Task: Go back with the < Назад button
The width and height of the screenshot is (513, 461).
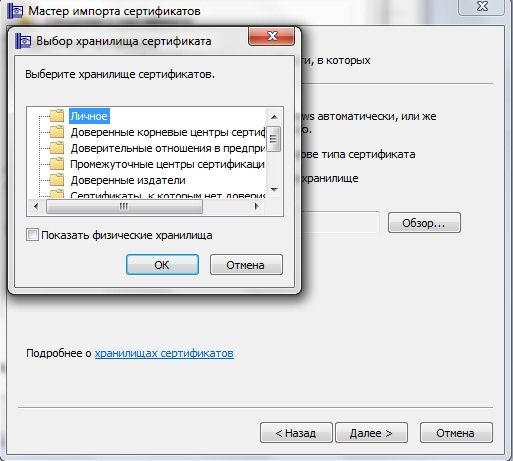Action: (x=296, y=433)
